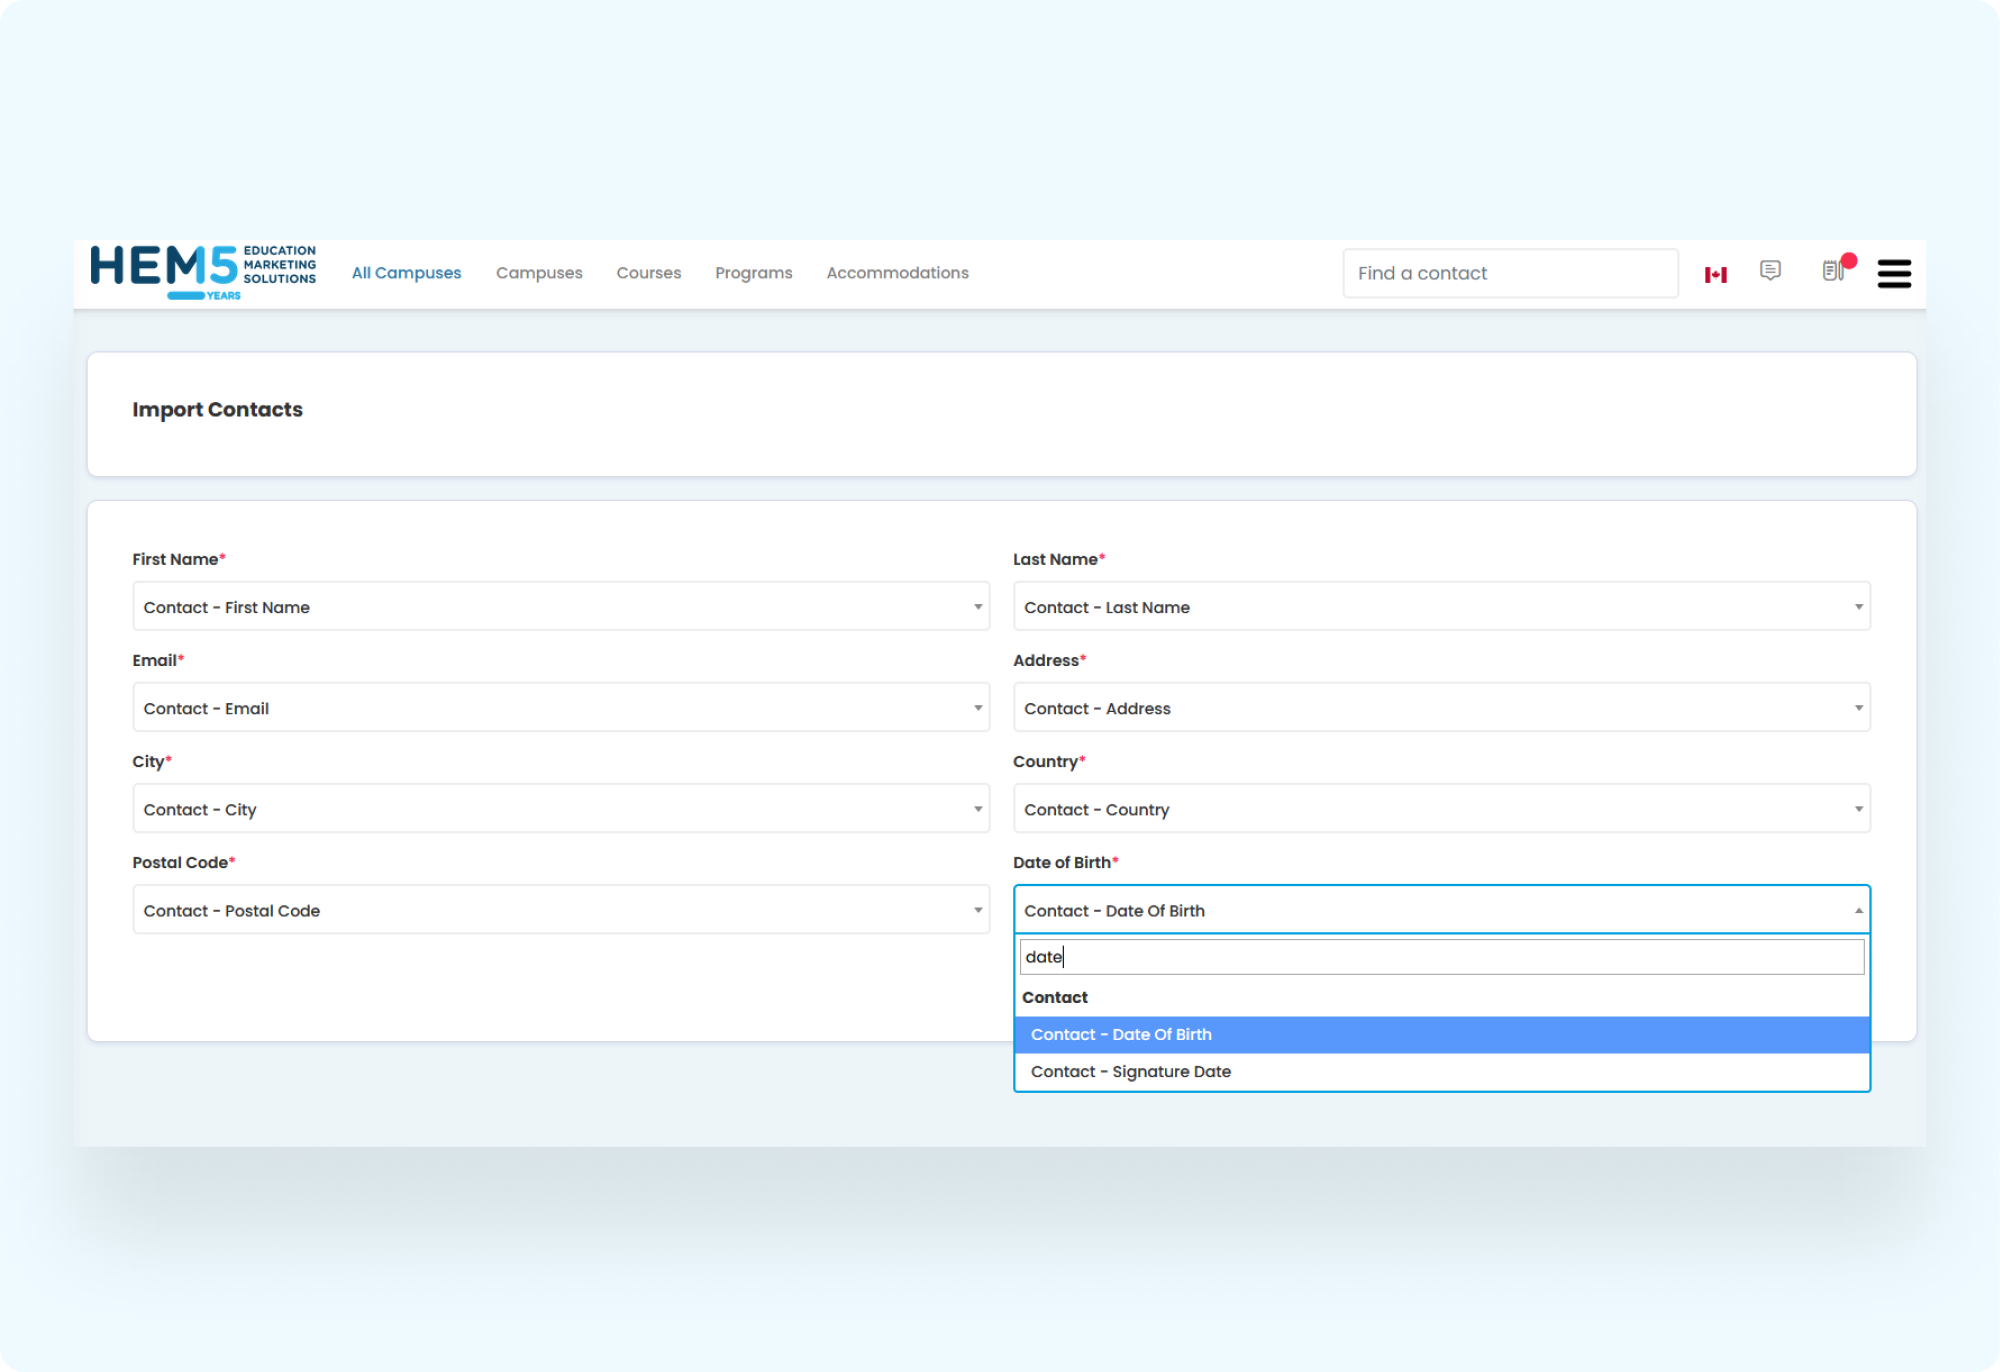The image size is (2000, 1372).
Task: Open the Country mapping dropdown
Action: (1441, 809)
